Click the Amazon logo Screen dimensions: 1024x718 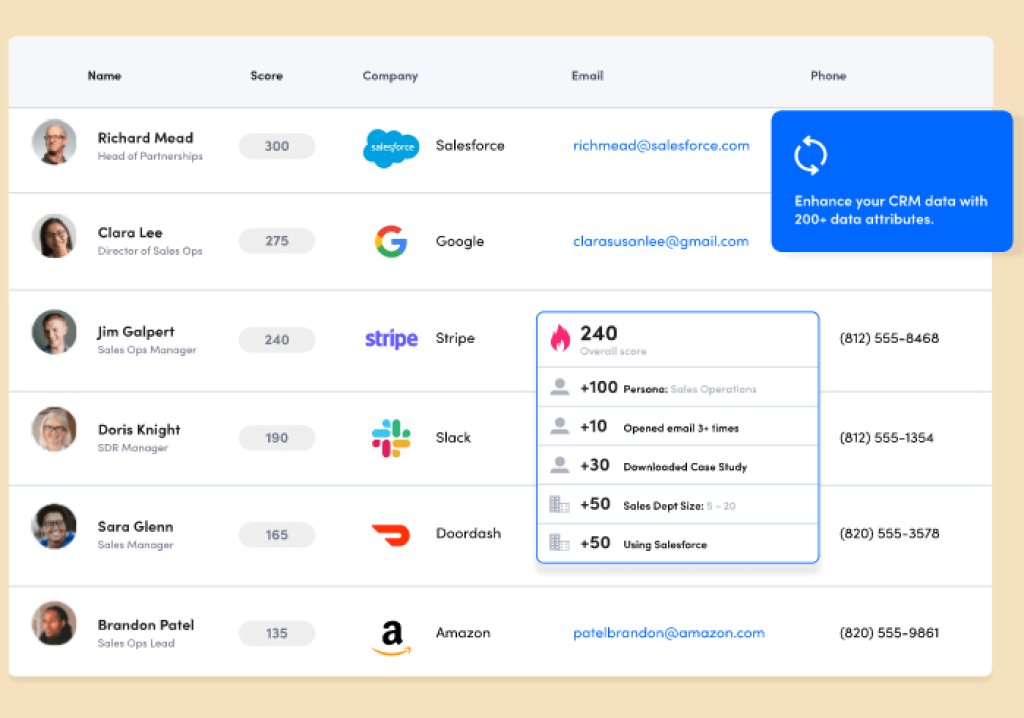tap(392, 637)
